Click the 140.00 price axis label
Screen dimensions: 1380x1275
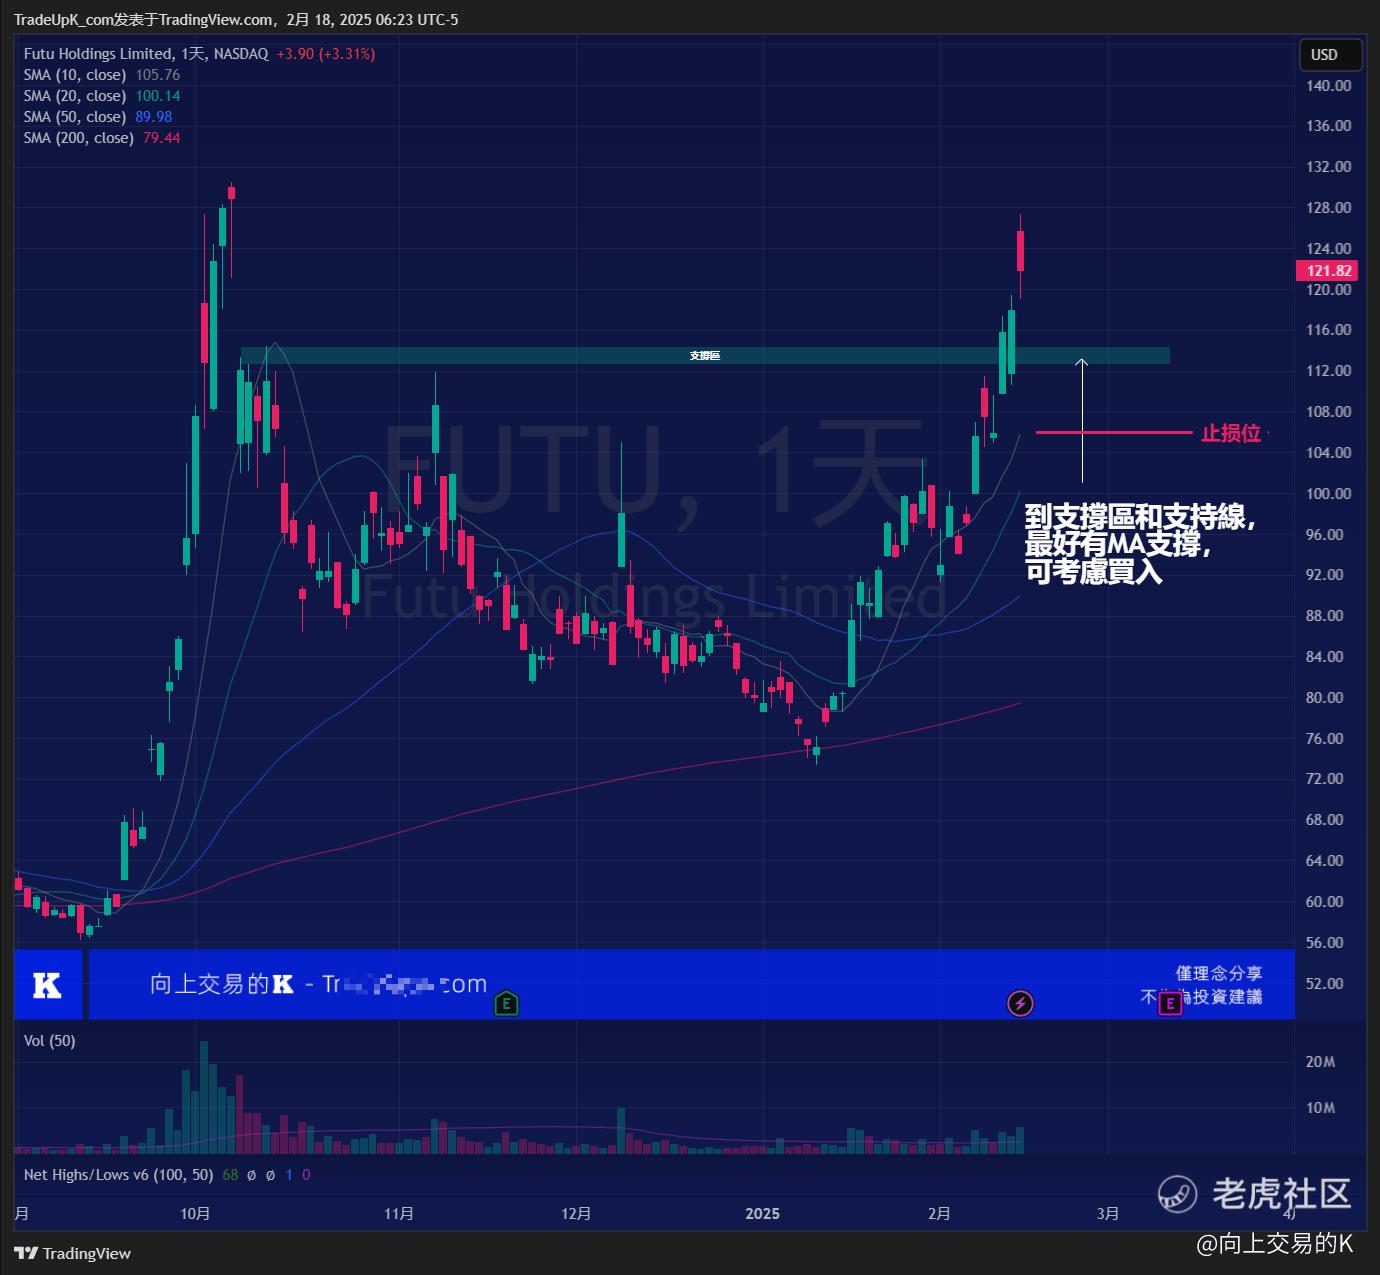1328,86
